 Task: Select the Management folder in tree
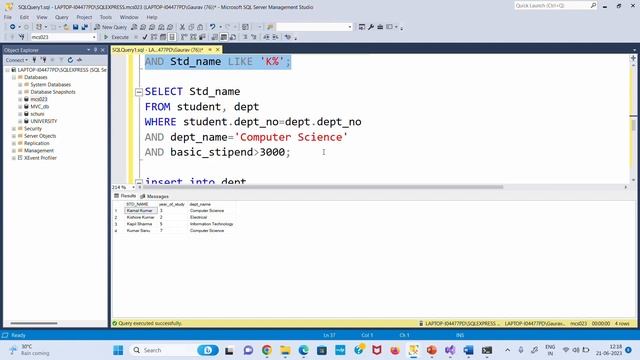tap(39, 151)
